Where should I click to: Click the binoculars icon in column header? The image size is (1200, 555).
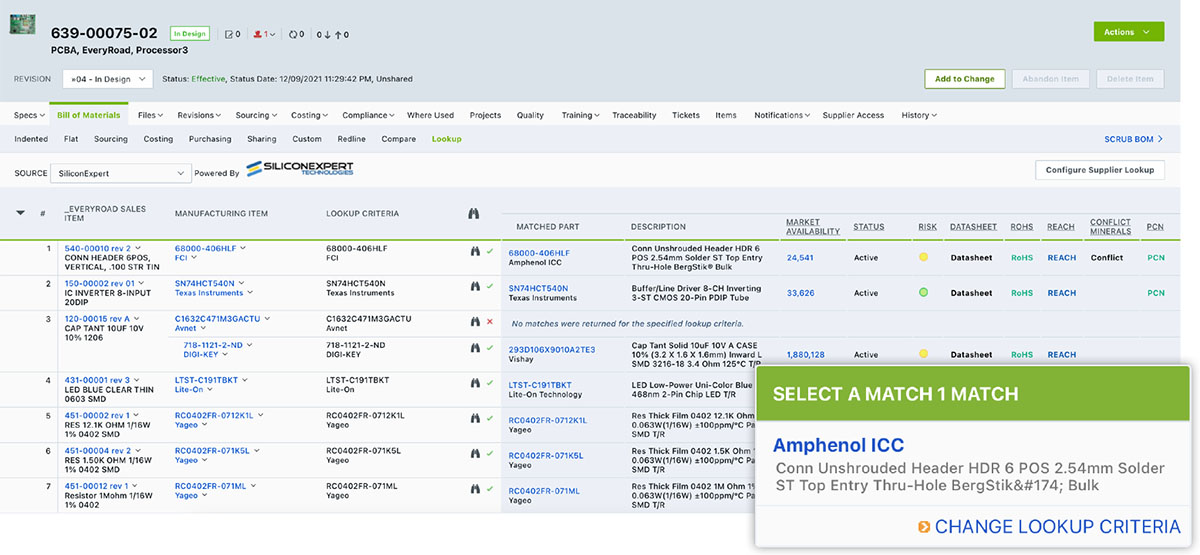pos(475,213)
